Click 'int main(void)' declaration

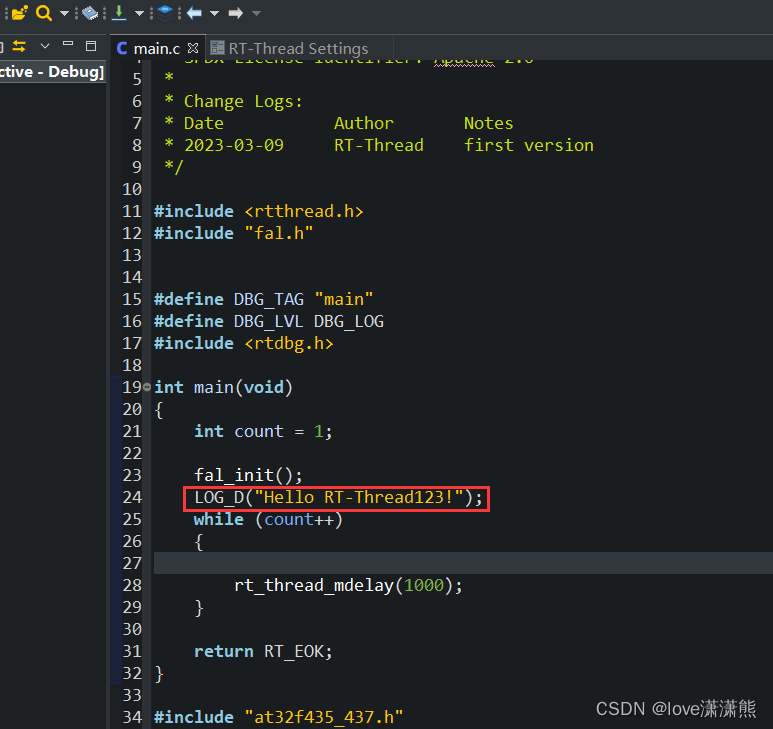(x=223, y=387)
